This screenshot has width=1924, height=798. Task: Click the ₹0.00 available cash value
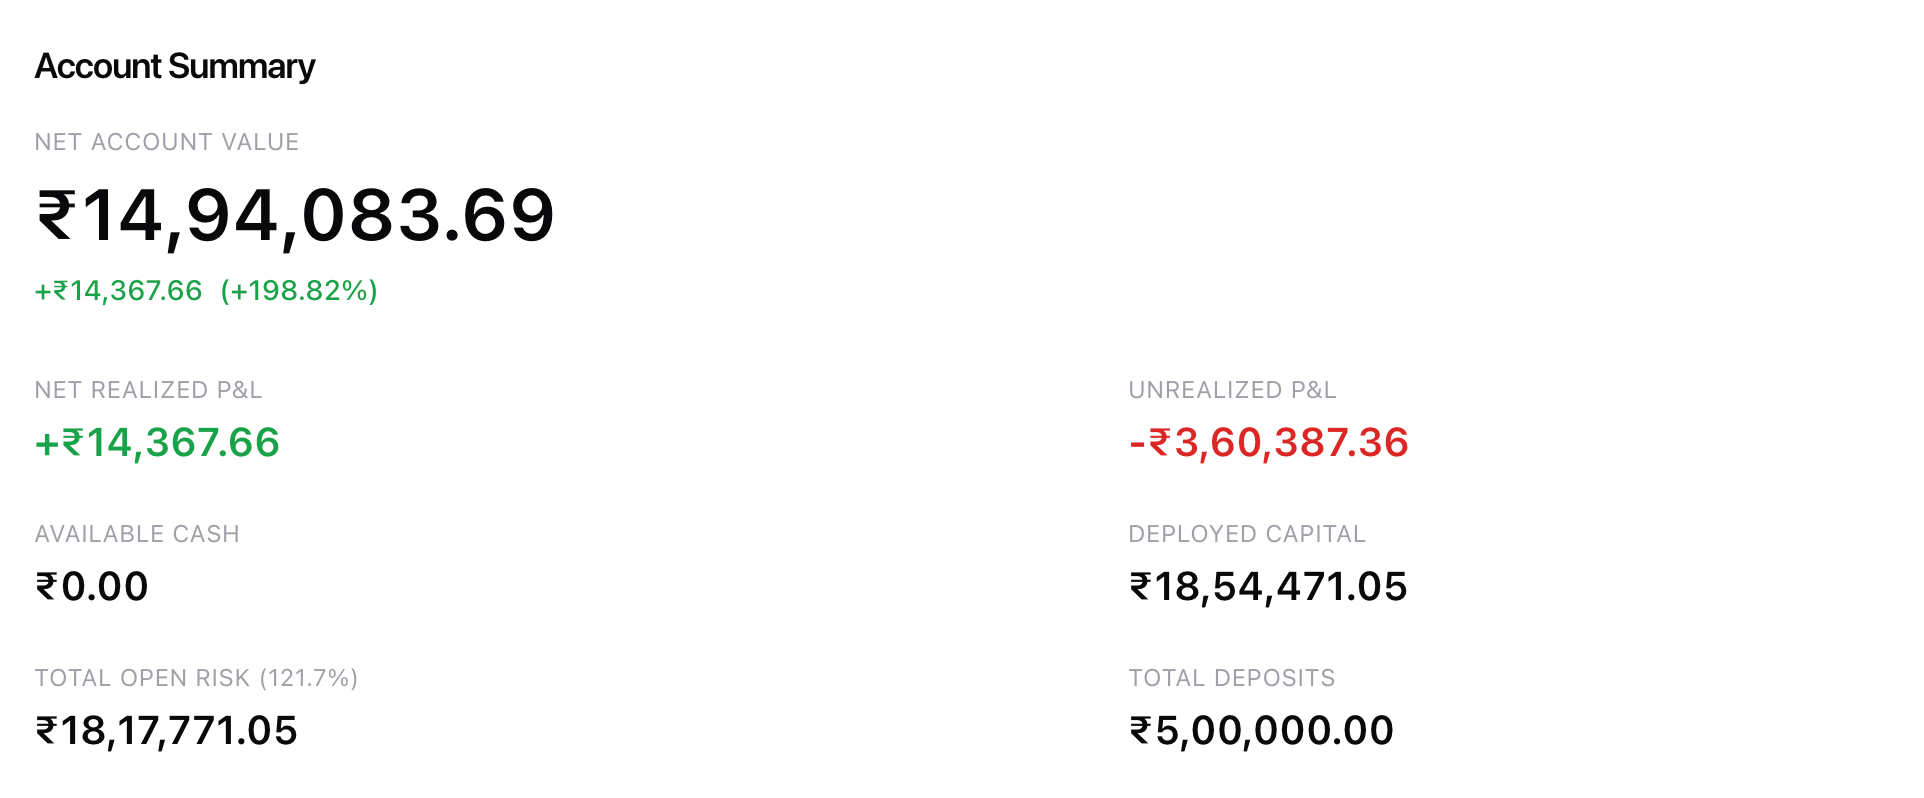point(92,587)
